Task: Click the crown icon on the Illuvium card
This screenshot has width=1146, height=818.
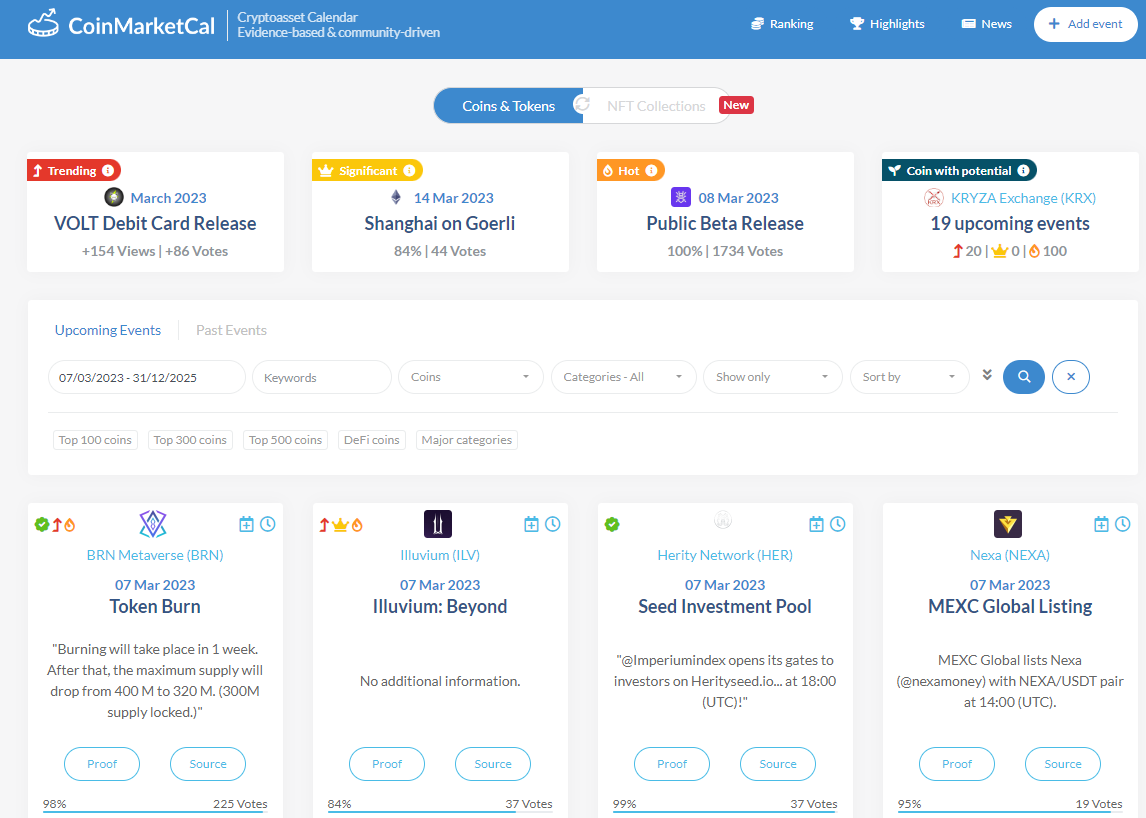Action: pos(340,525)
